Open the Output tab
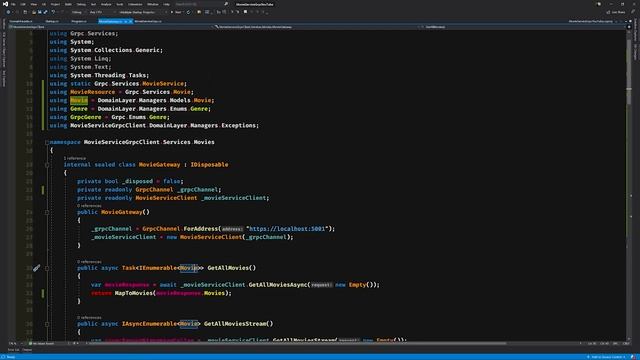Viewport: 640px width, 360px height. (x=27, y=350)
